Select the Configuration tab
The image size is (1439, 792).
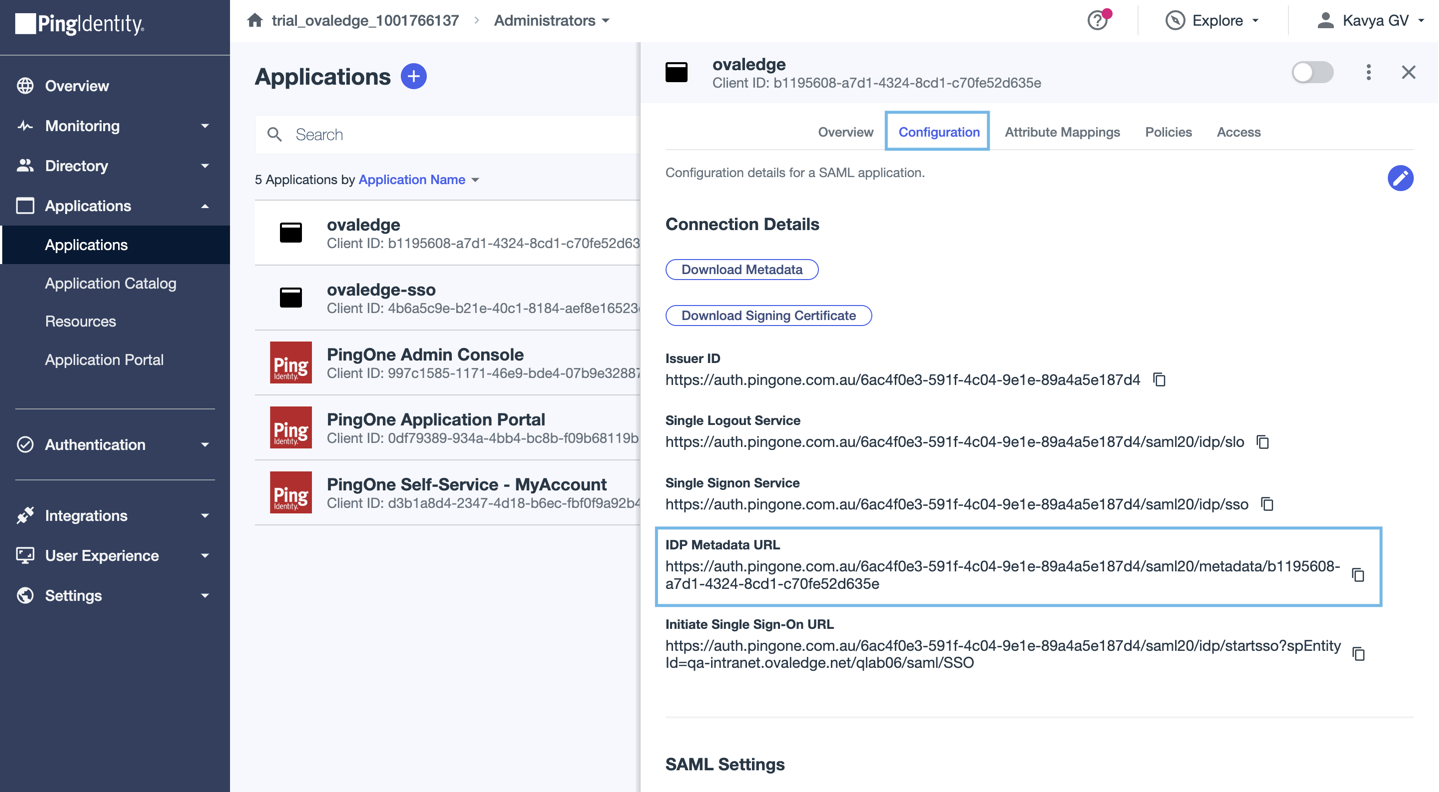(x=939, y=132)
